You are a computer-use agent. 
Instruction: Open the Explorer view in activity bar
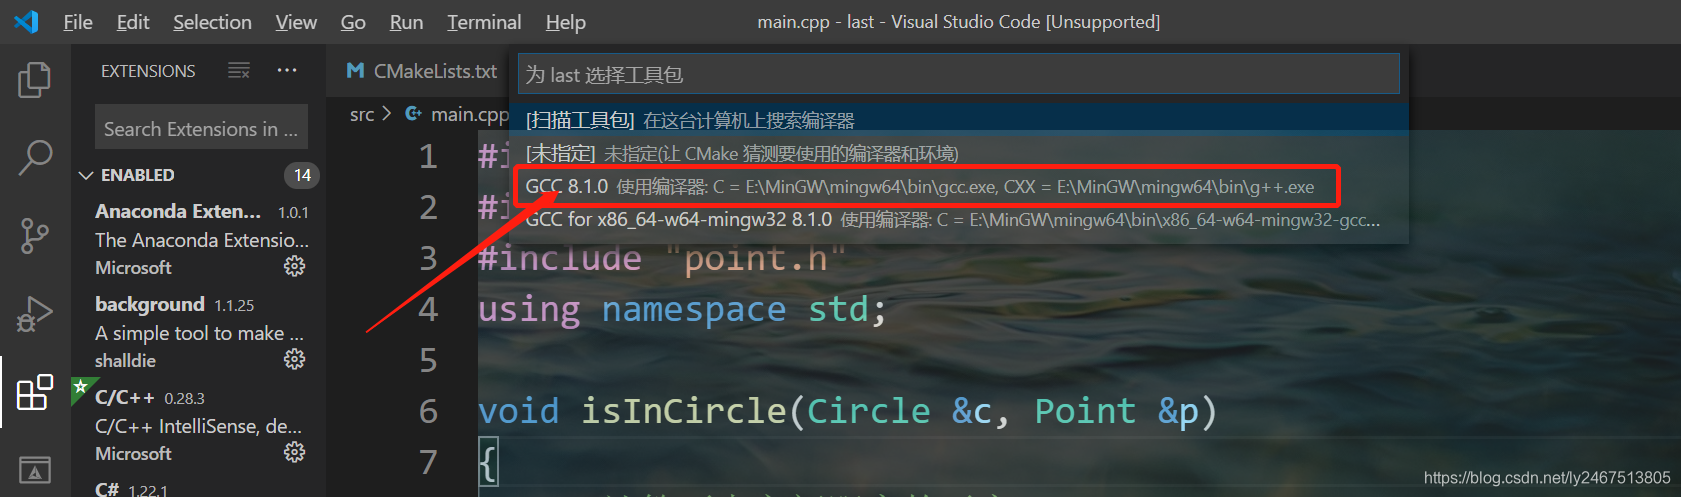tap(34, 80)
